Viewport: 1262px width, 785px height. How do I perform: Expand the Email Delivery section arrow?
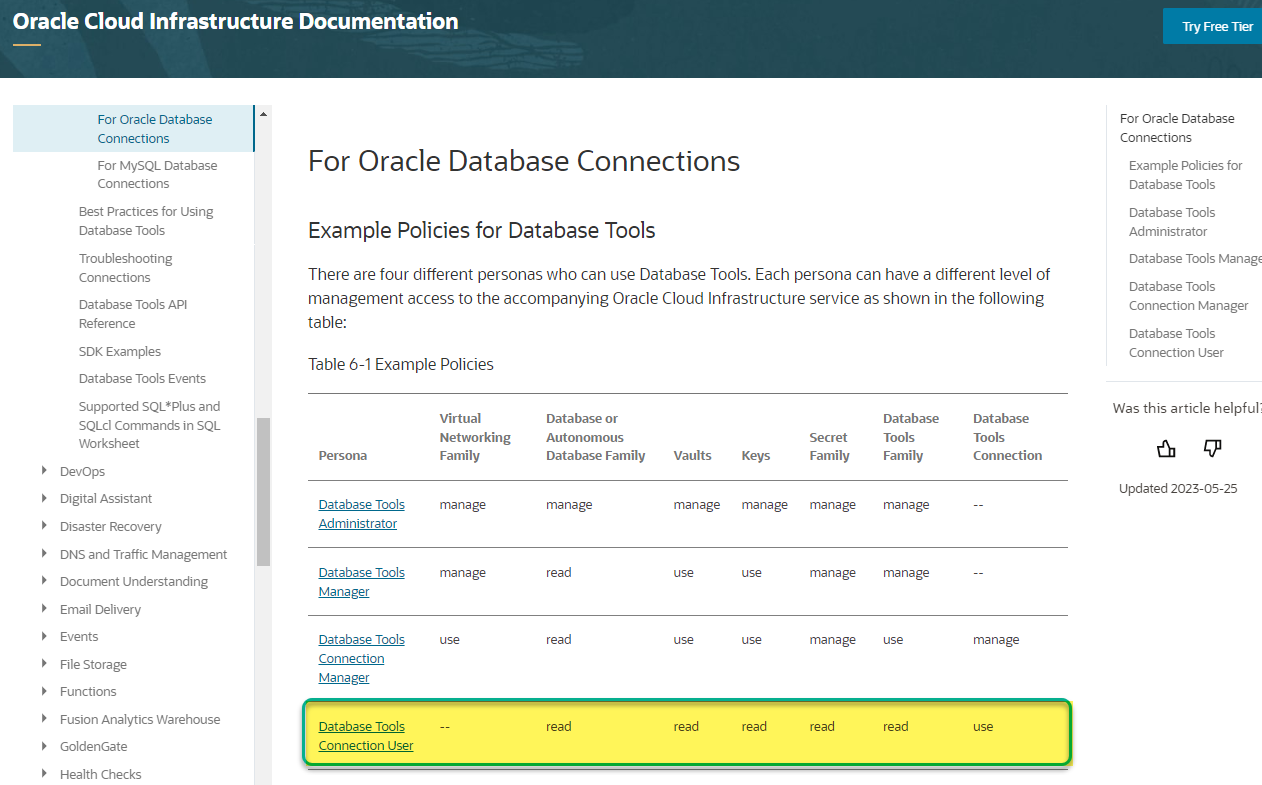click(x=44, y=609)
